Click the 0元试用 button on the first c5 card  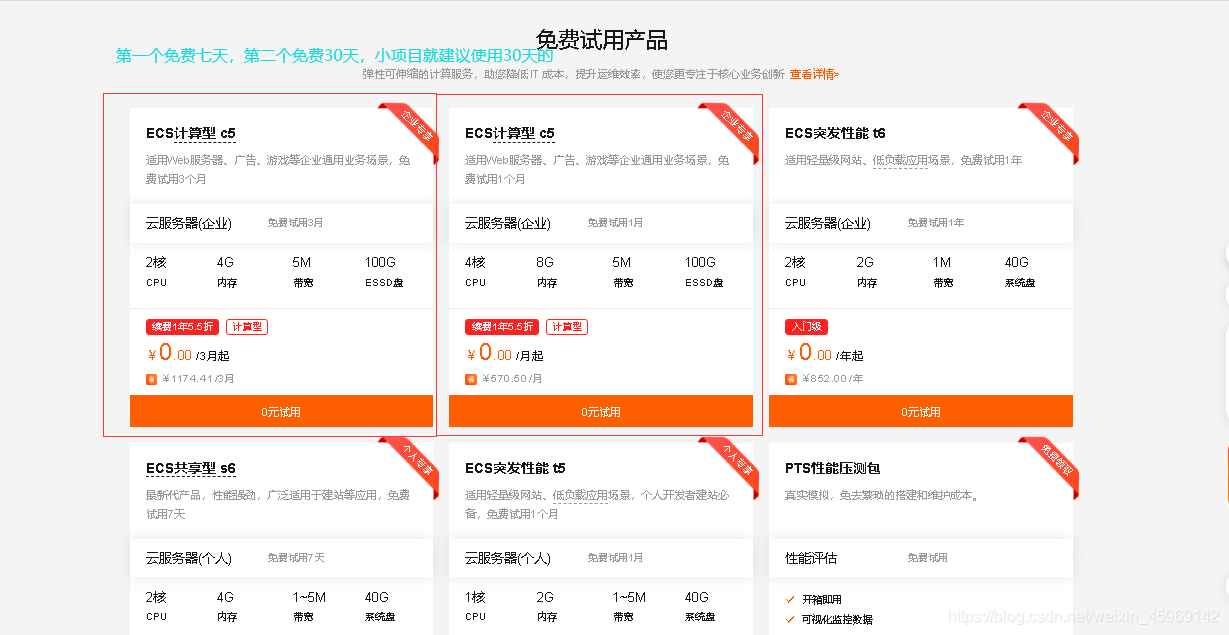pyautogui.click(x=281, y=410)
